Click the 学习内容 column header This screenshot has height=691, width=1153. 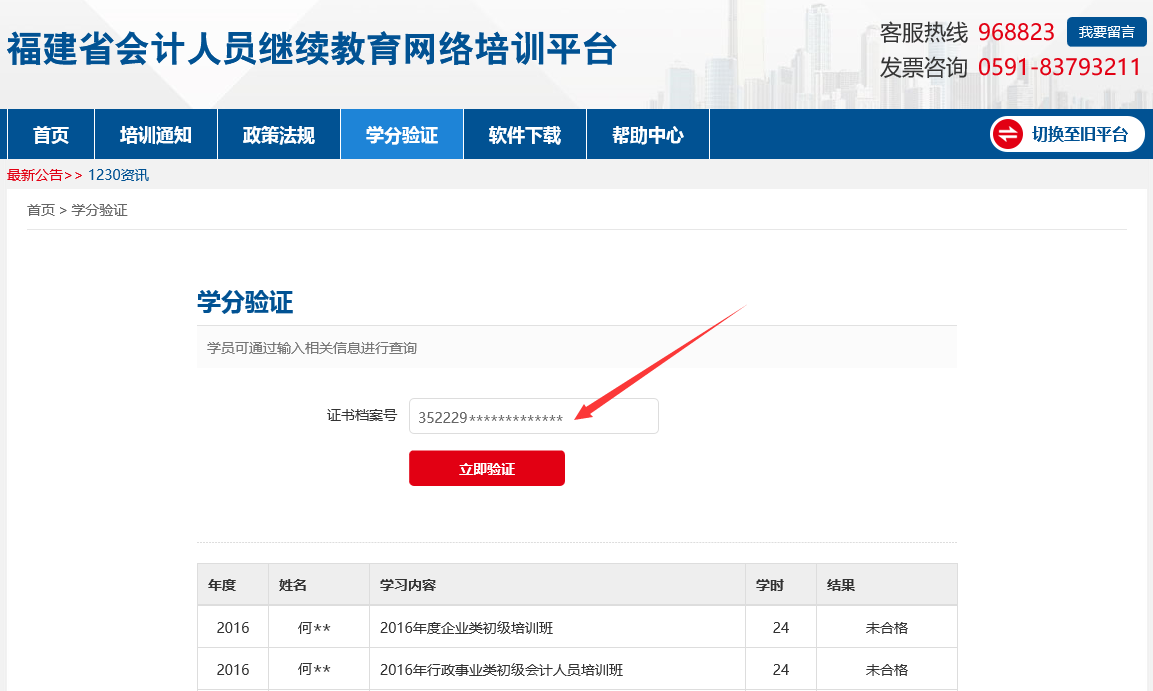point(408,585)
